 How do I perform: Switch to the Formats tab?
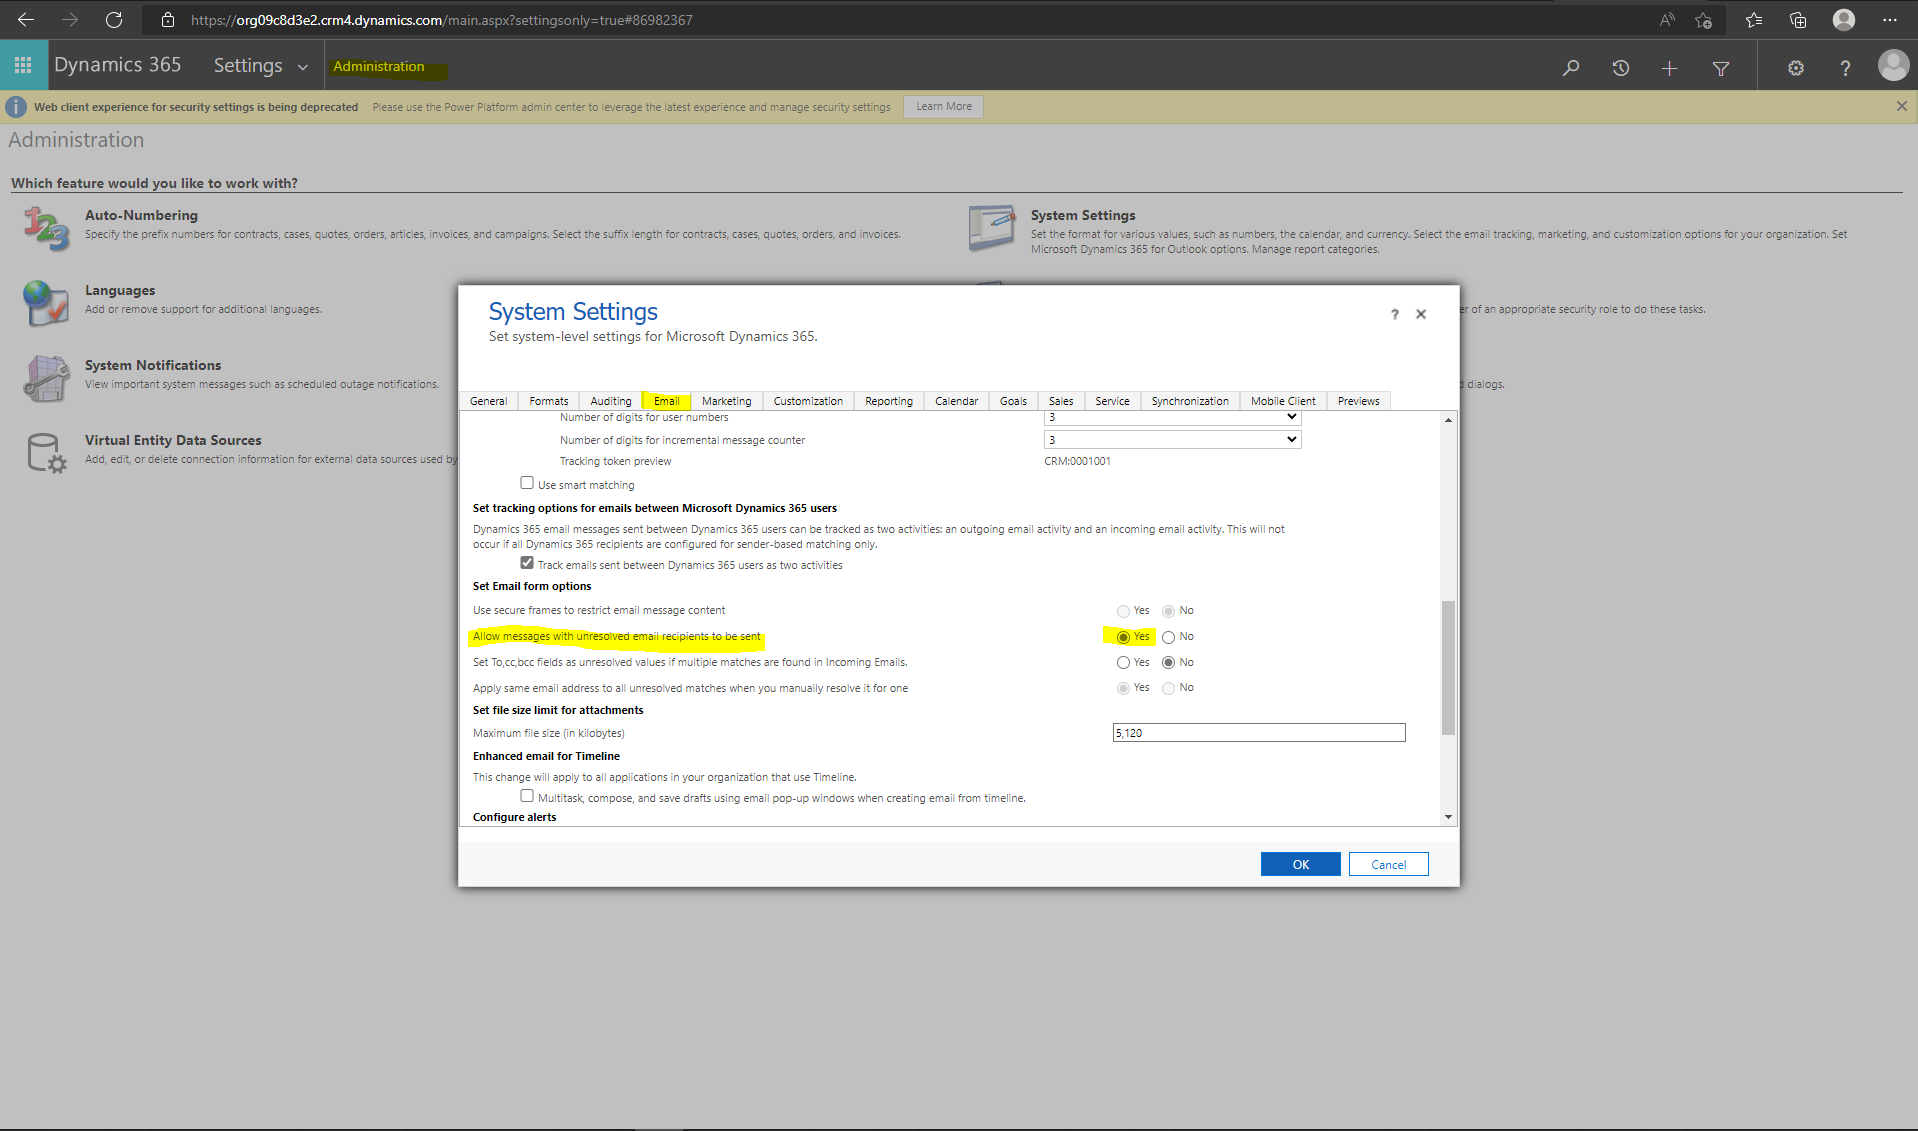(x=548, y=401)
